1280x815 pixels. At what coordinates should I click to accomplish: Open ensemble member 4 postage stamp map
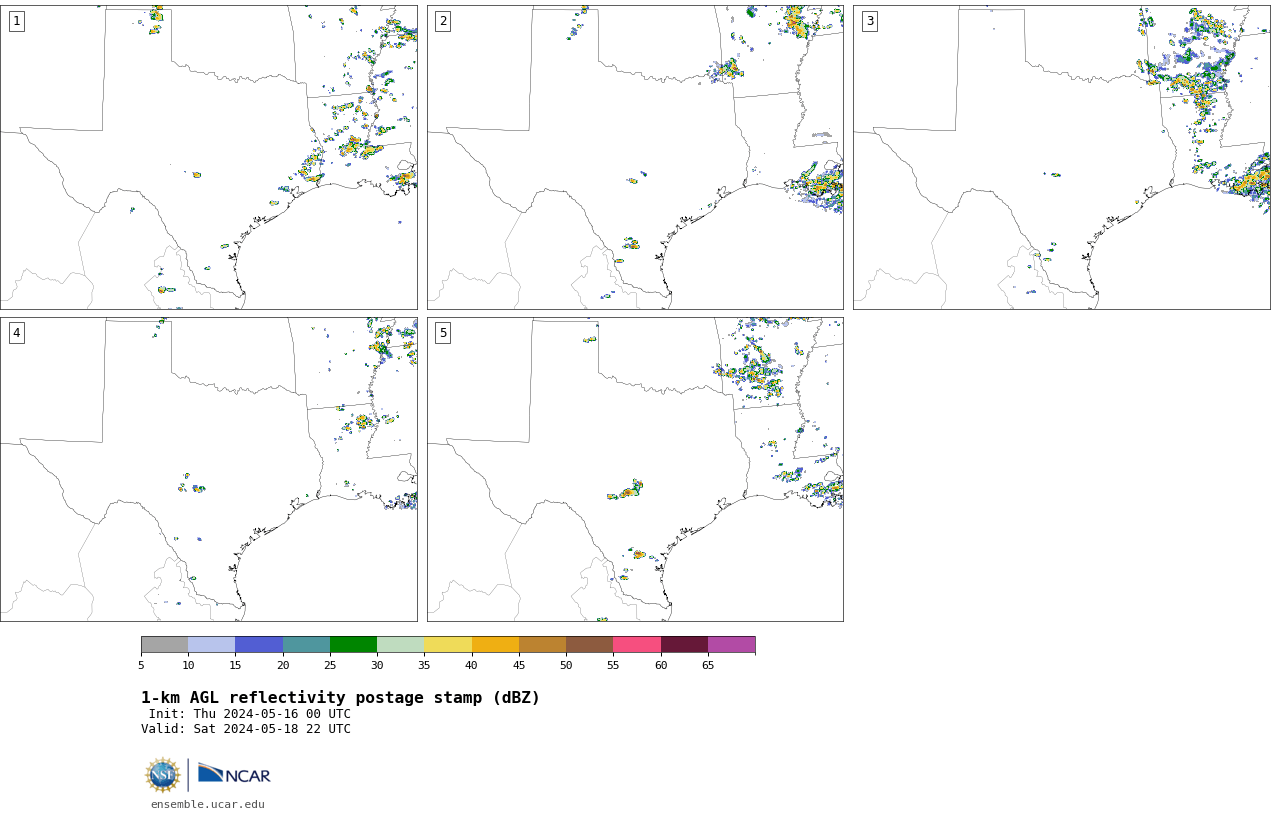[x=208, y=469]
